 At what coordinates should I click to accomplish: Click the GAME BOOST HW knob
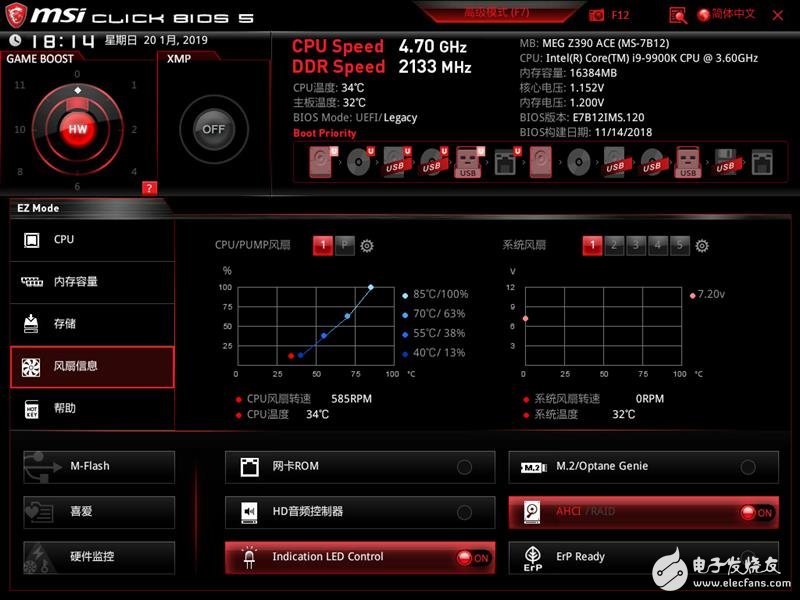coord(78,129)
